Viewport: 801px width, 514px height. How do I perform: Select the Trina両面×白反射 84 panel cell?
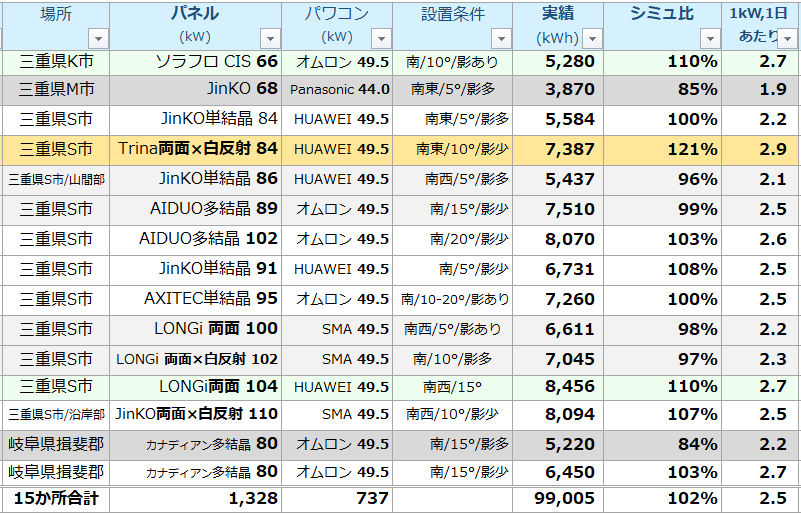[x=196, y=150]
